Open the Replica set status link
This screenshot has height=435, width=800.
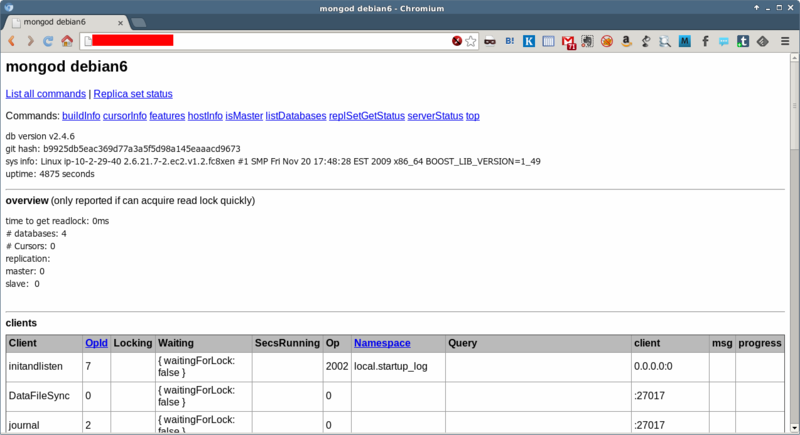pyautogui.click(x=133, y=94)
